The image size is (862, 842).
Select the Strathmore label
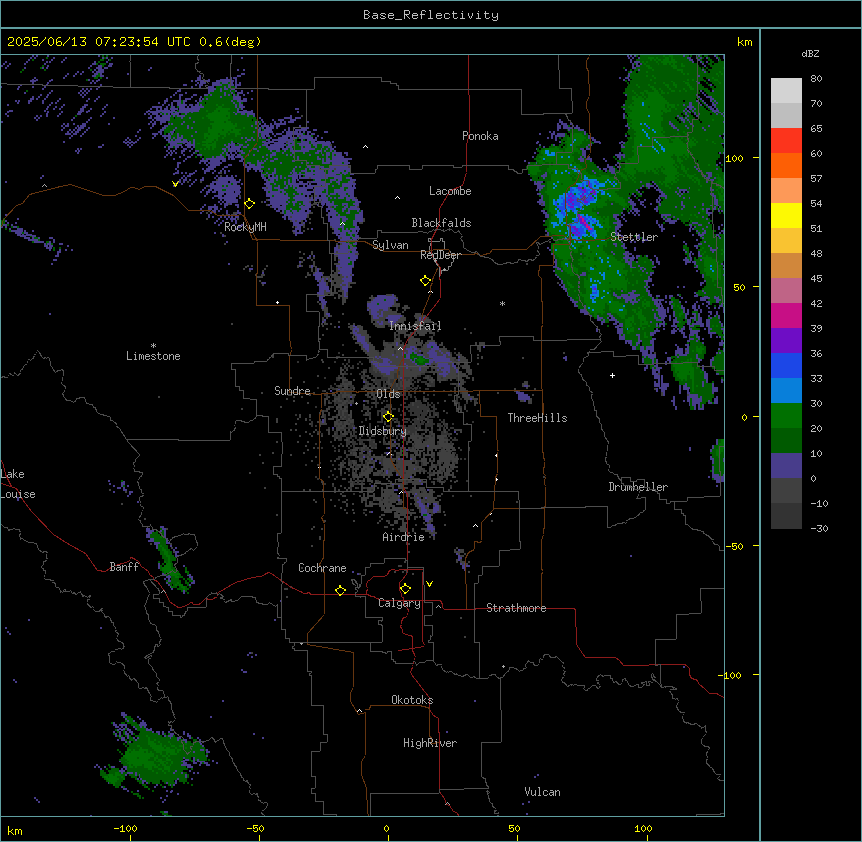[x=516, y=608]
